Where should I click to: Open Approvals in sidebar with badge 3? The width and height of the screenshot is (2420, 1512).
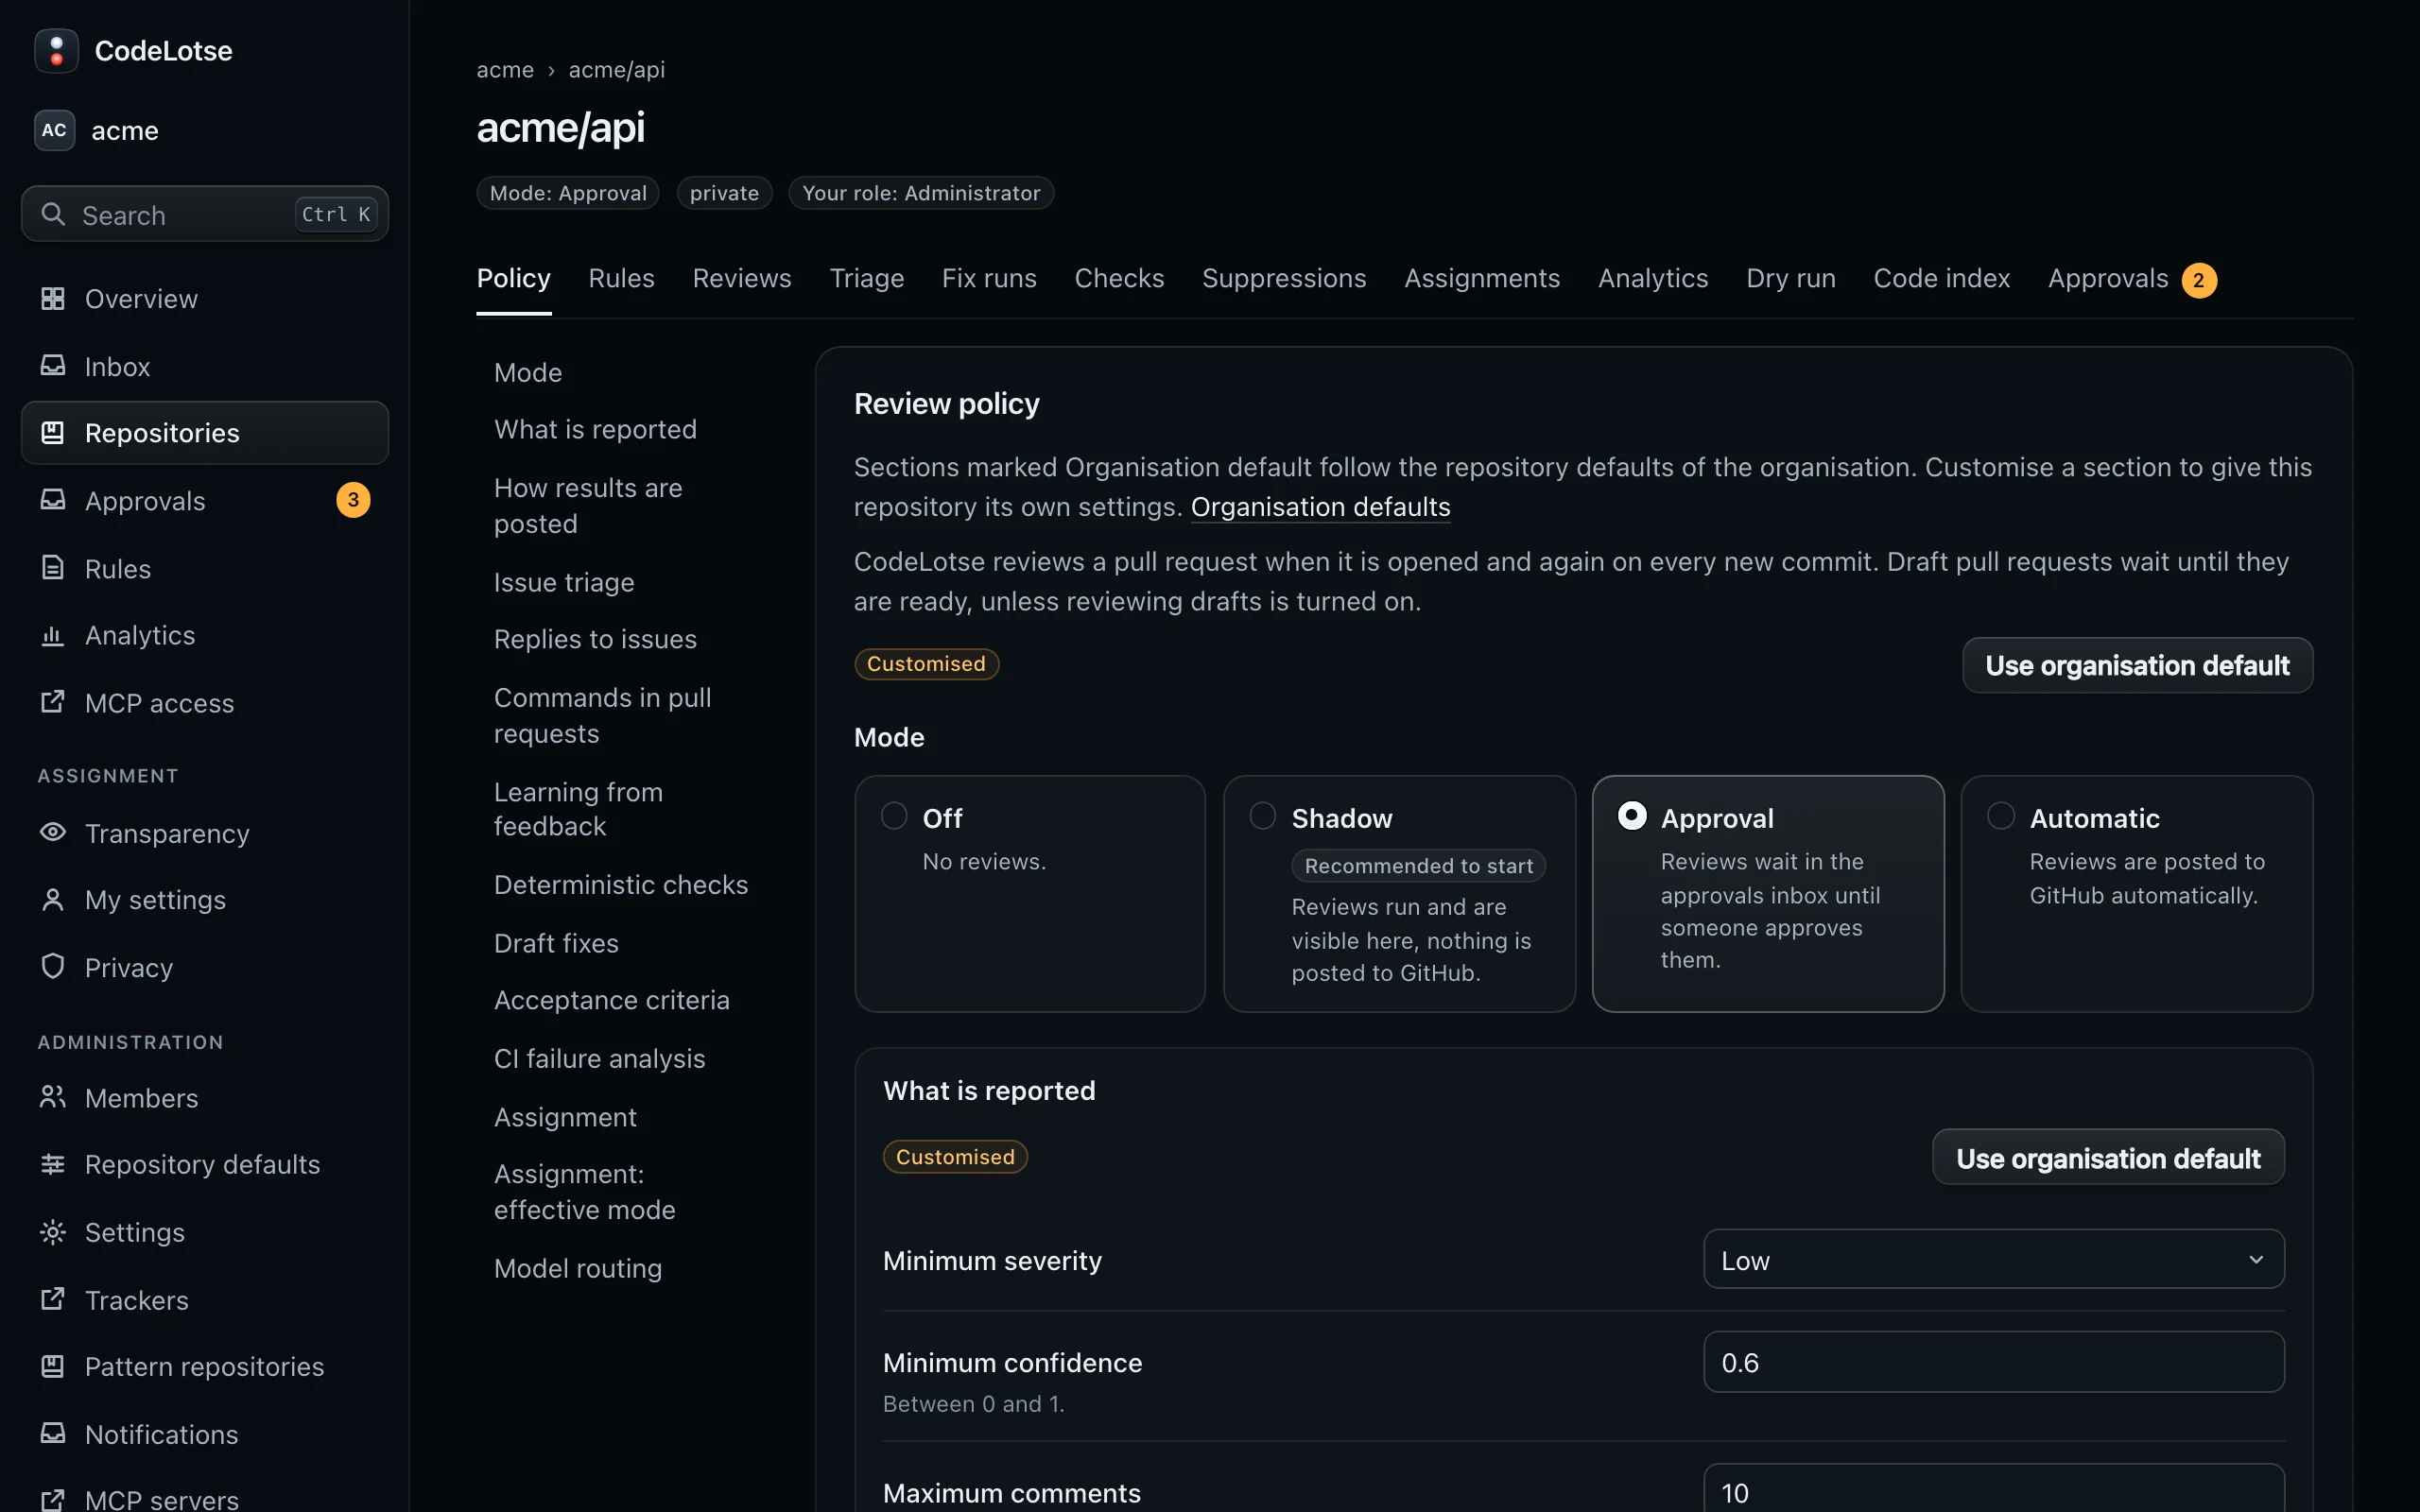(x=205, y=500)
